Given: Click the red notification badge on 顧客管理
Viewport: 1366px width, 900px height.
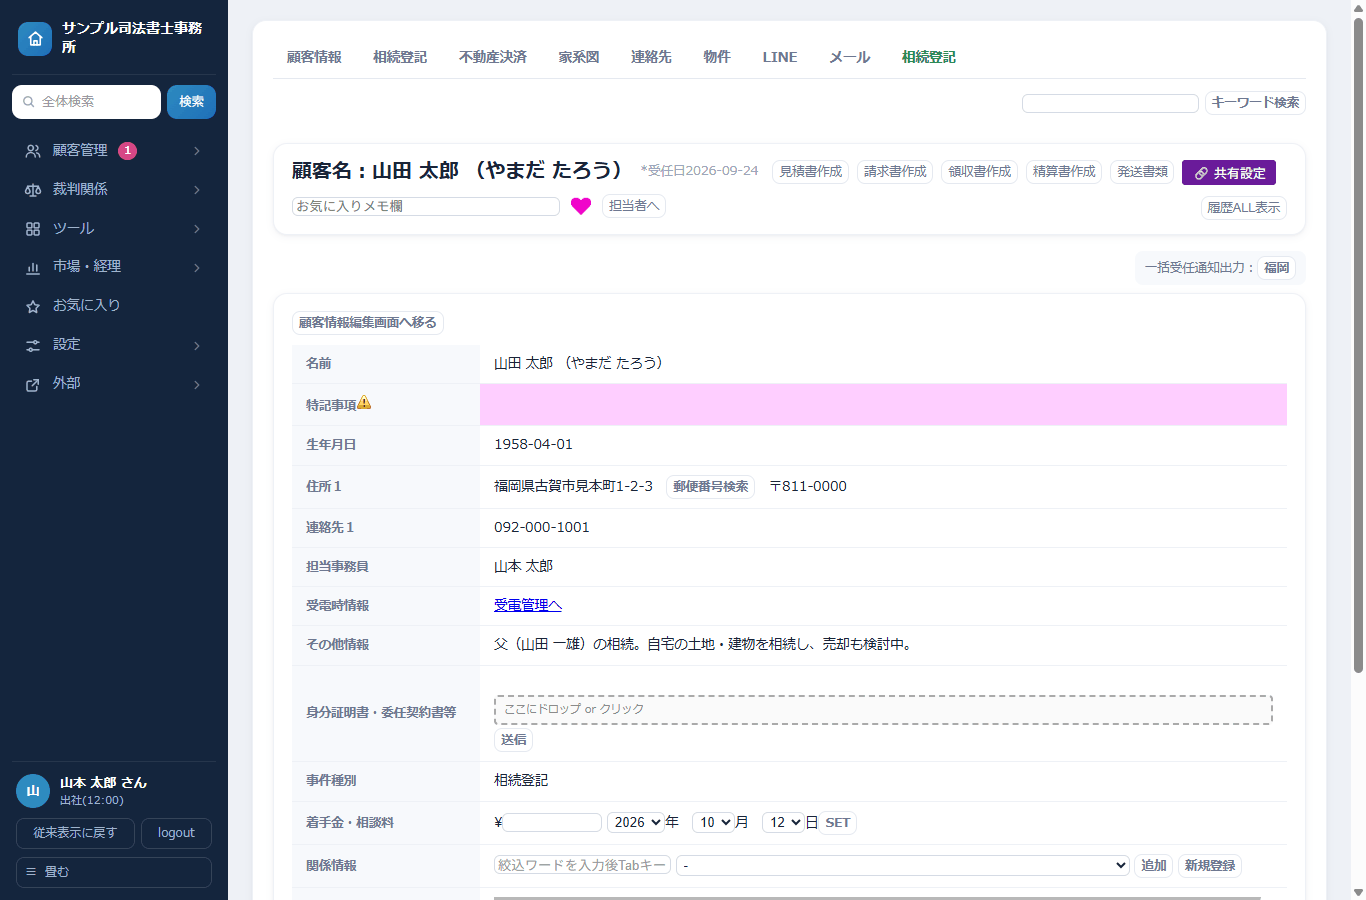Looking at the screenshot, I should click(x=127, y=151).
